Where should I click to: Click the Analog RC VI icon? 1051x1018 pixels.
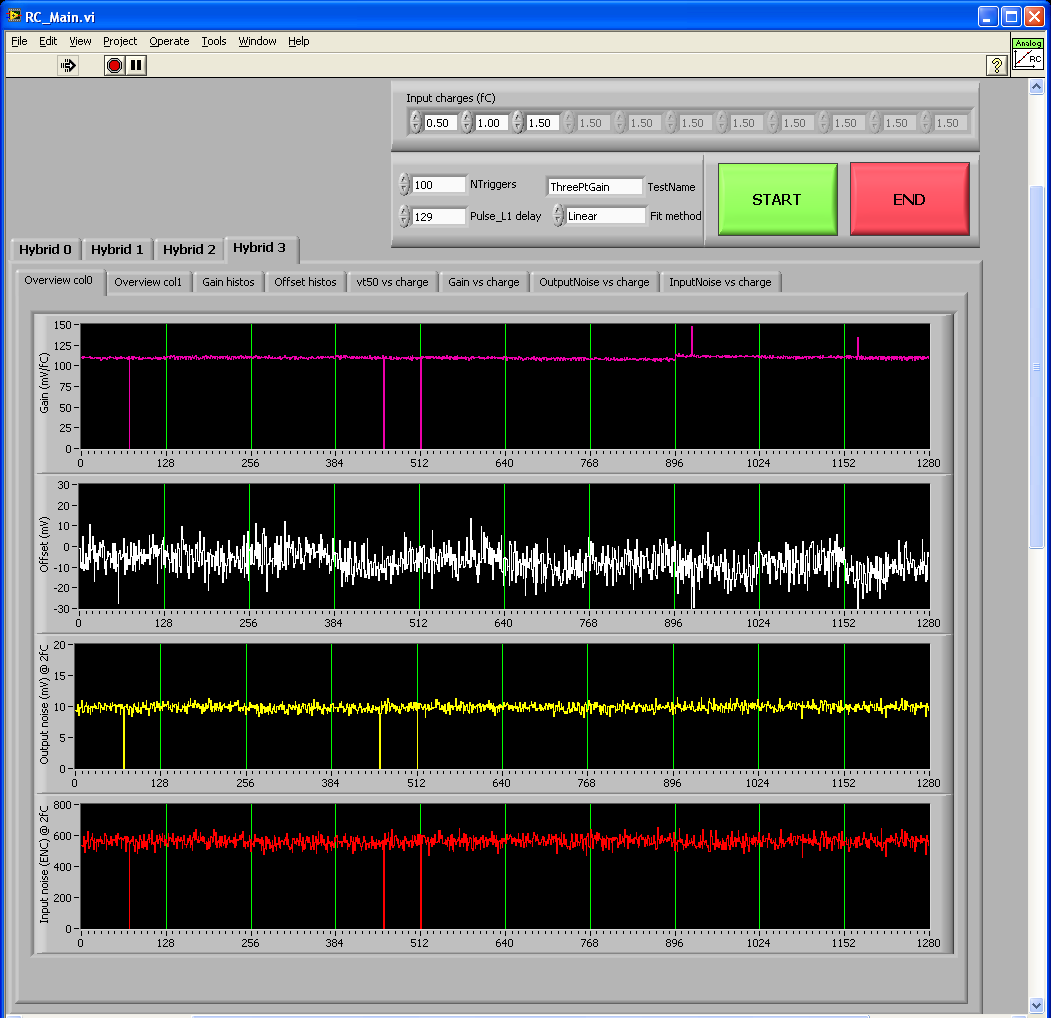[x=1027, y=56]
